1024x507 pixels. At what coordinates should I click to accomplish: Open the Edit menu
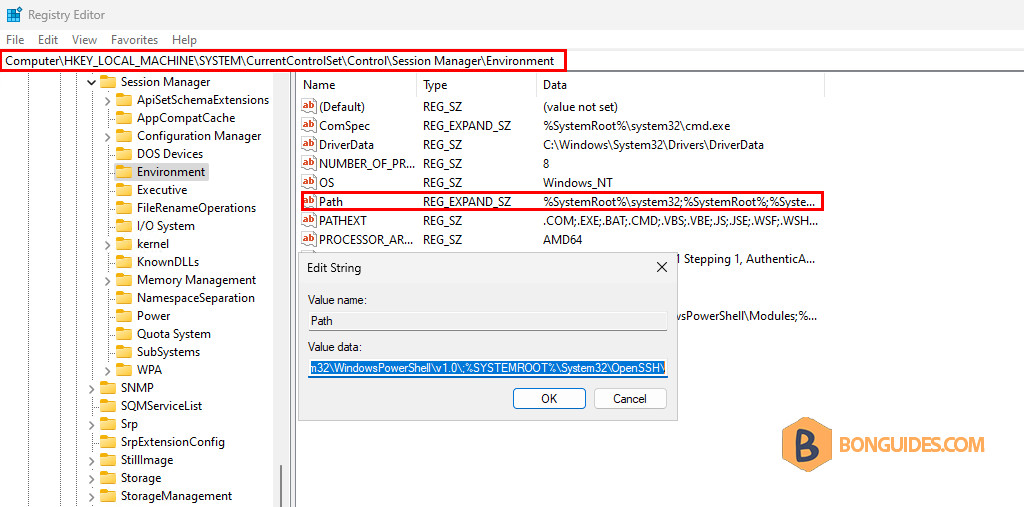pos(48,40)
